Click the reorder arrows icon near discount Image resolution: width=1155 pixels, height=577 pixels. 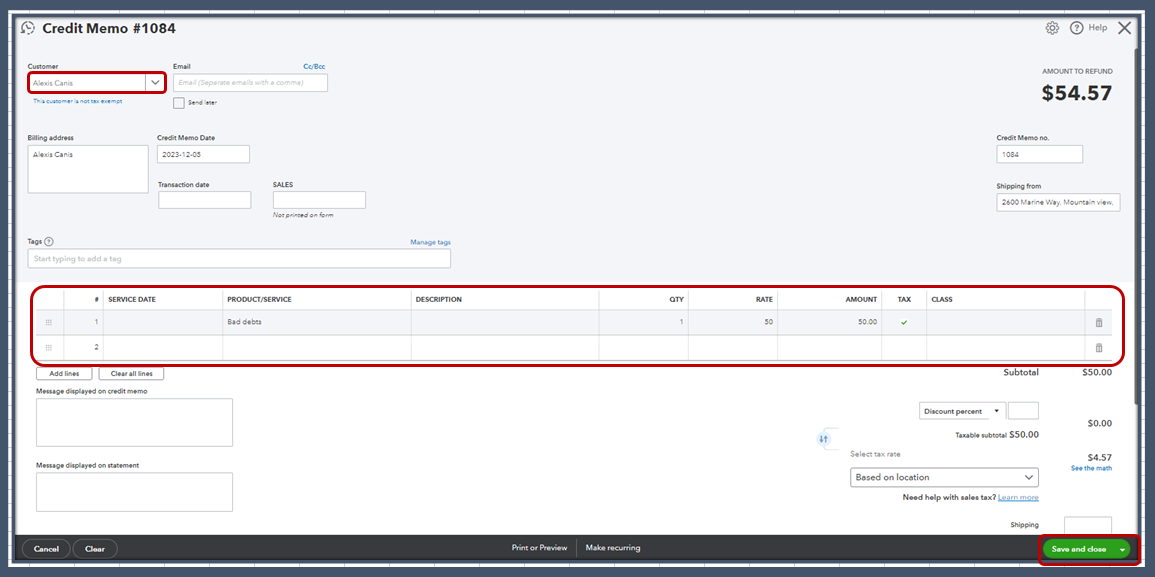825,439
